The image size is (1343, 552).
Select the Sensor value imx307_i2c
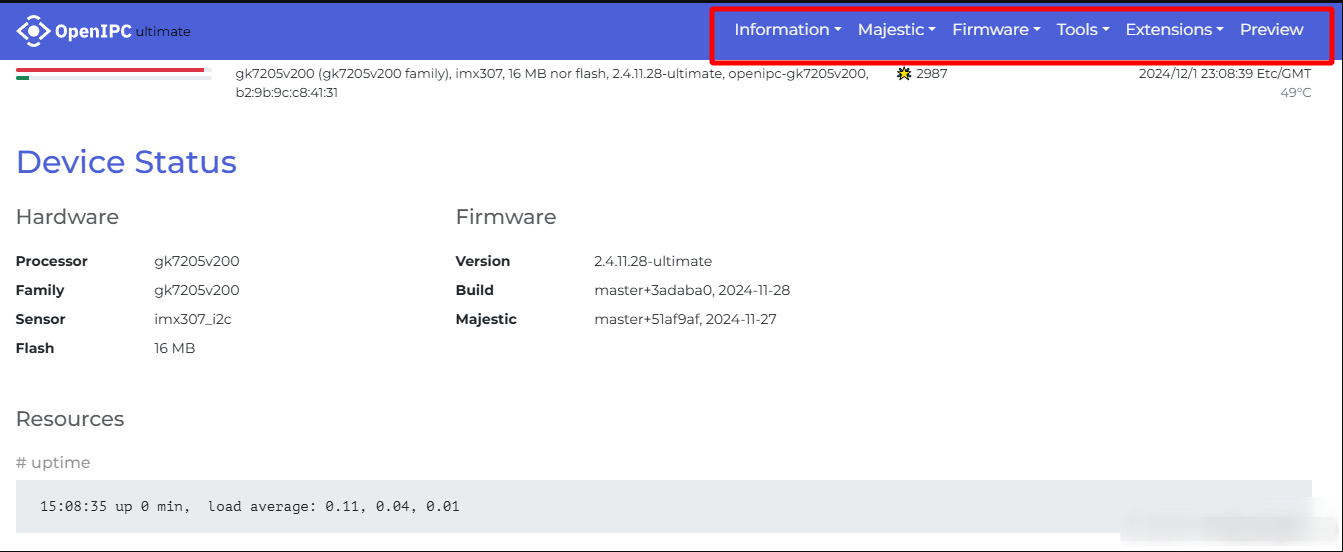tap(193, 319)
